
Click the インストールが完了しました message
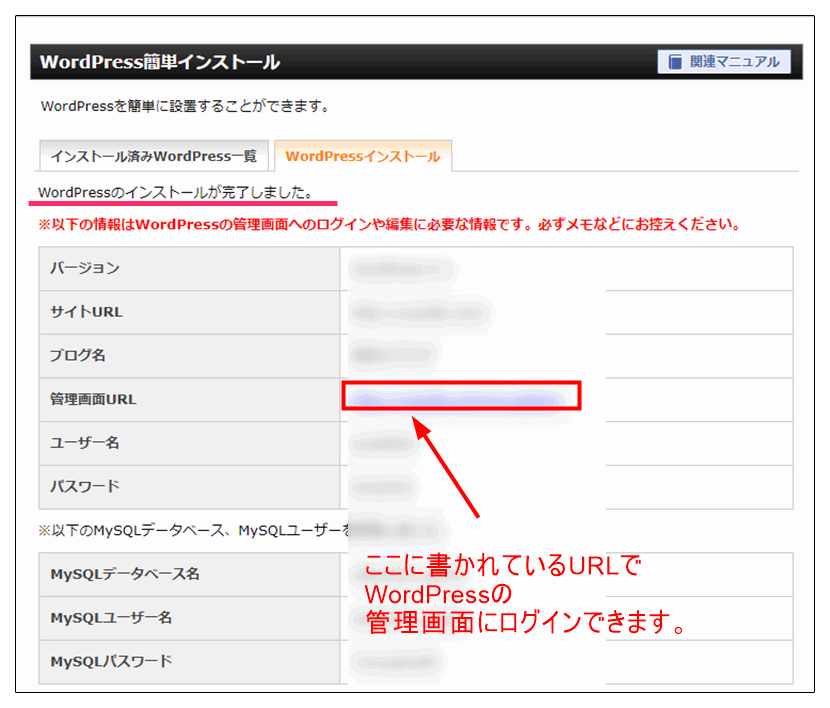[175, 192]
